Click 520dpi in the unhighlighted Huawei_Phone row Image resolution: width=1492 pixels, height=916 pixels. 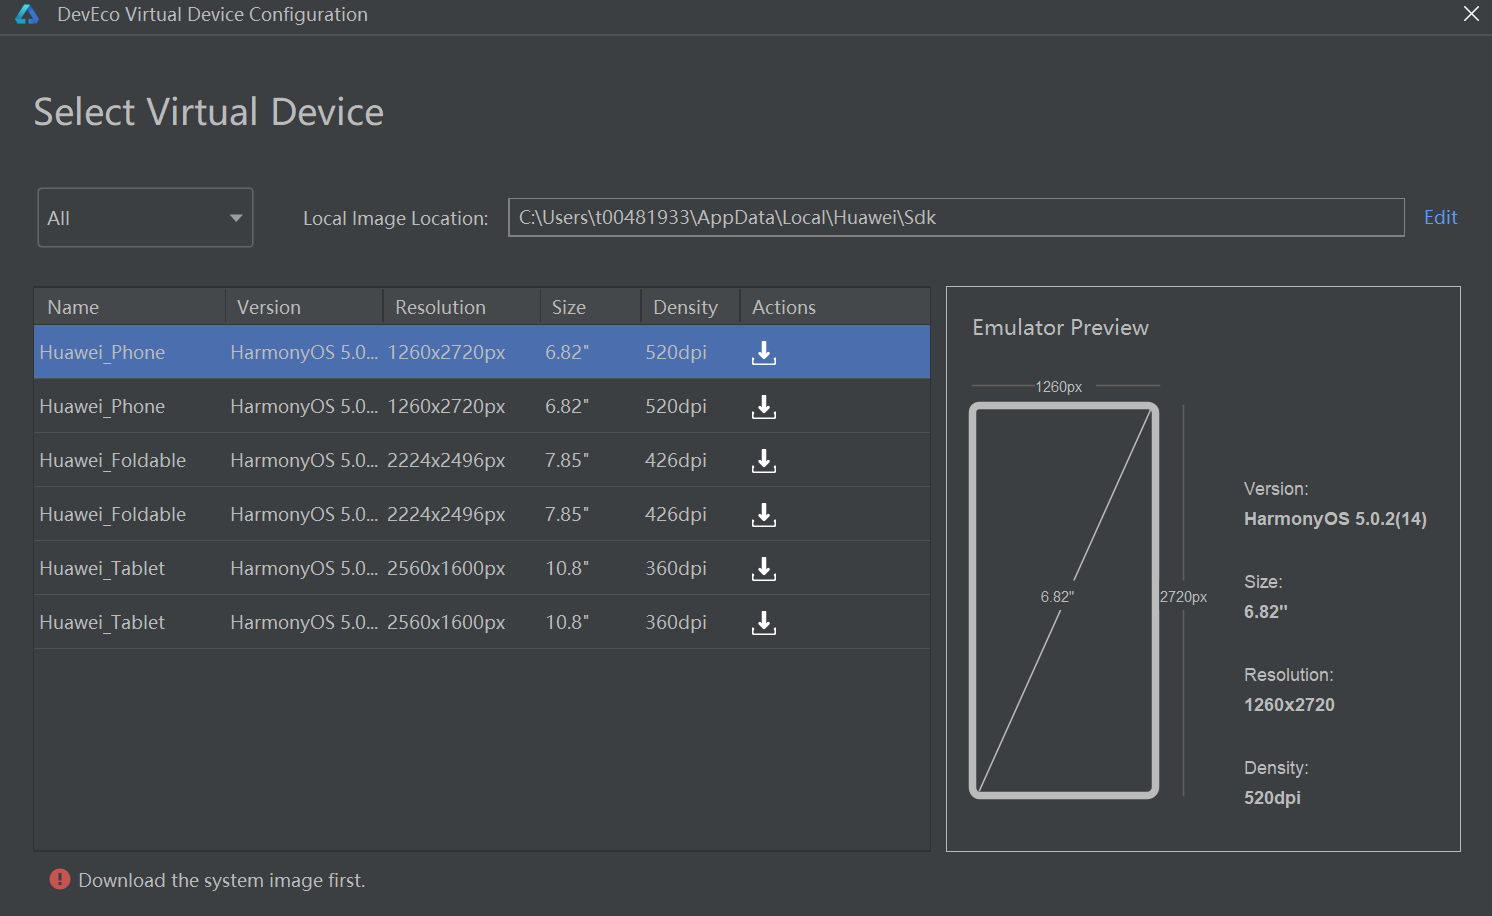(676, 406)
